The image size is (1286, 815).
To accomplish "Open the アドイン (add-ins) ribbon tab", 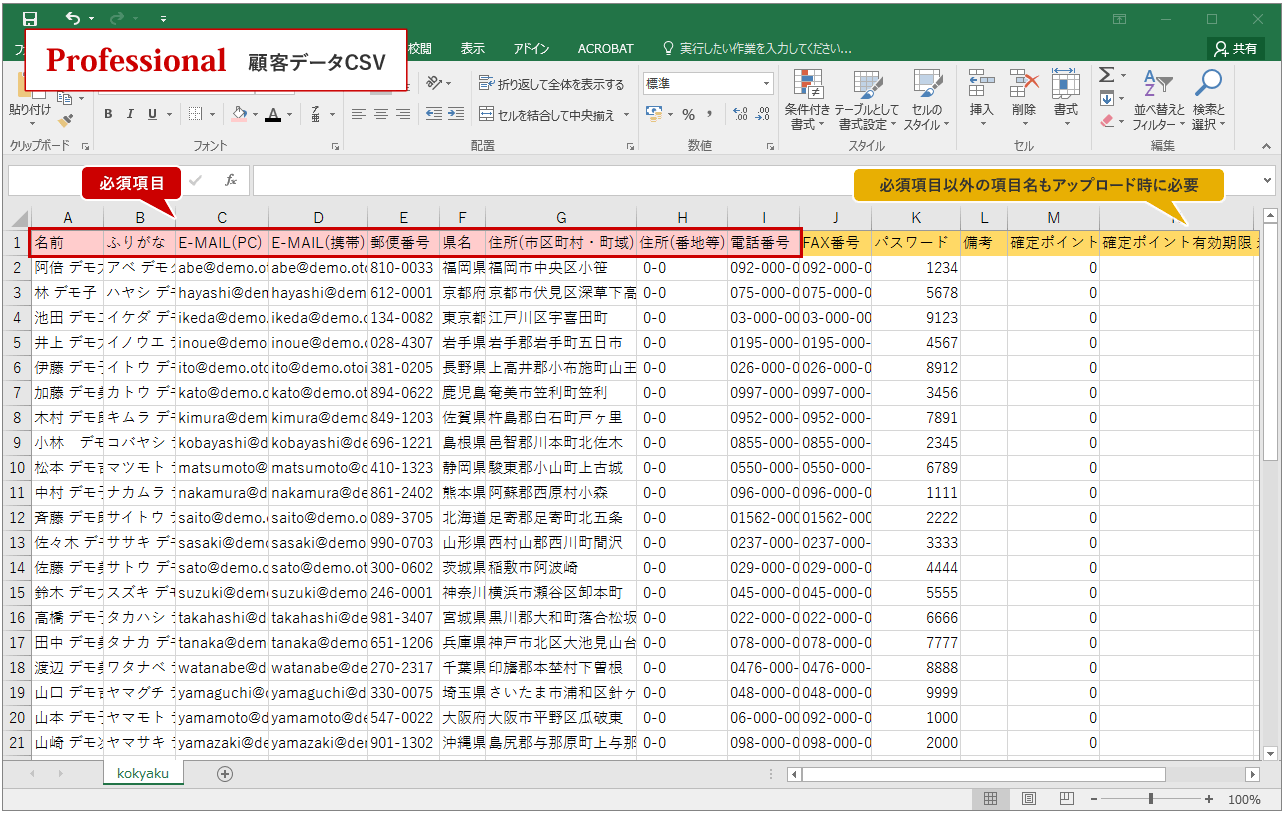I will 531,48.
